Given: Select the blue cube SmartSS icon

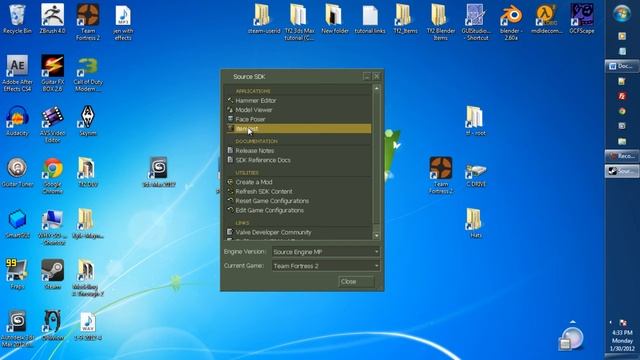Looking at the screenshot, I should (17, 224).
